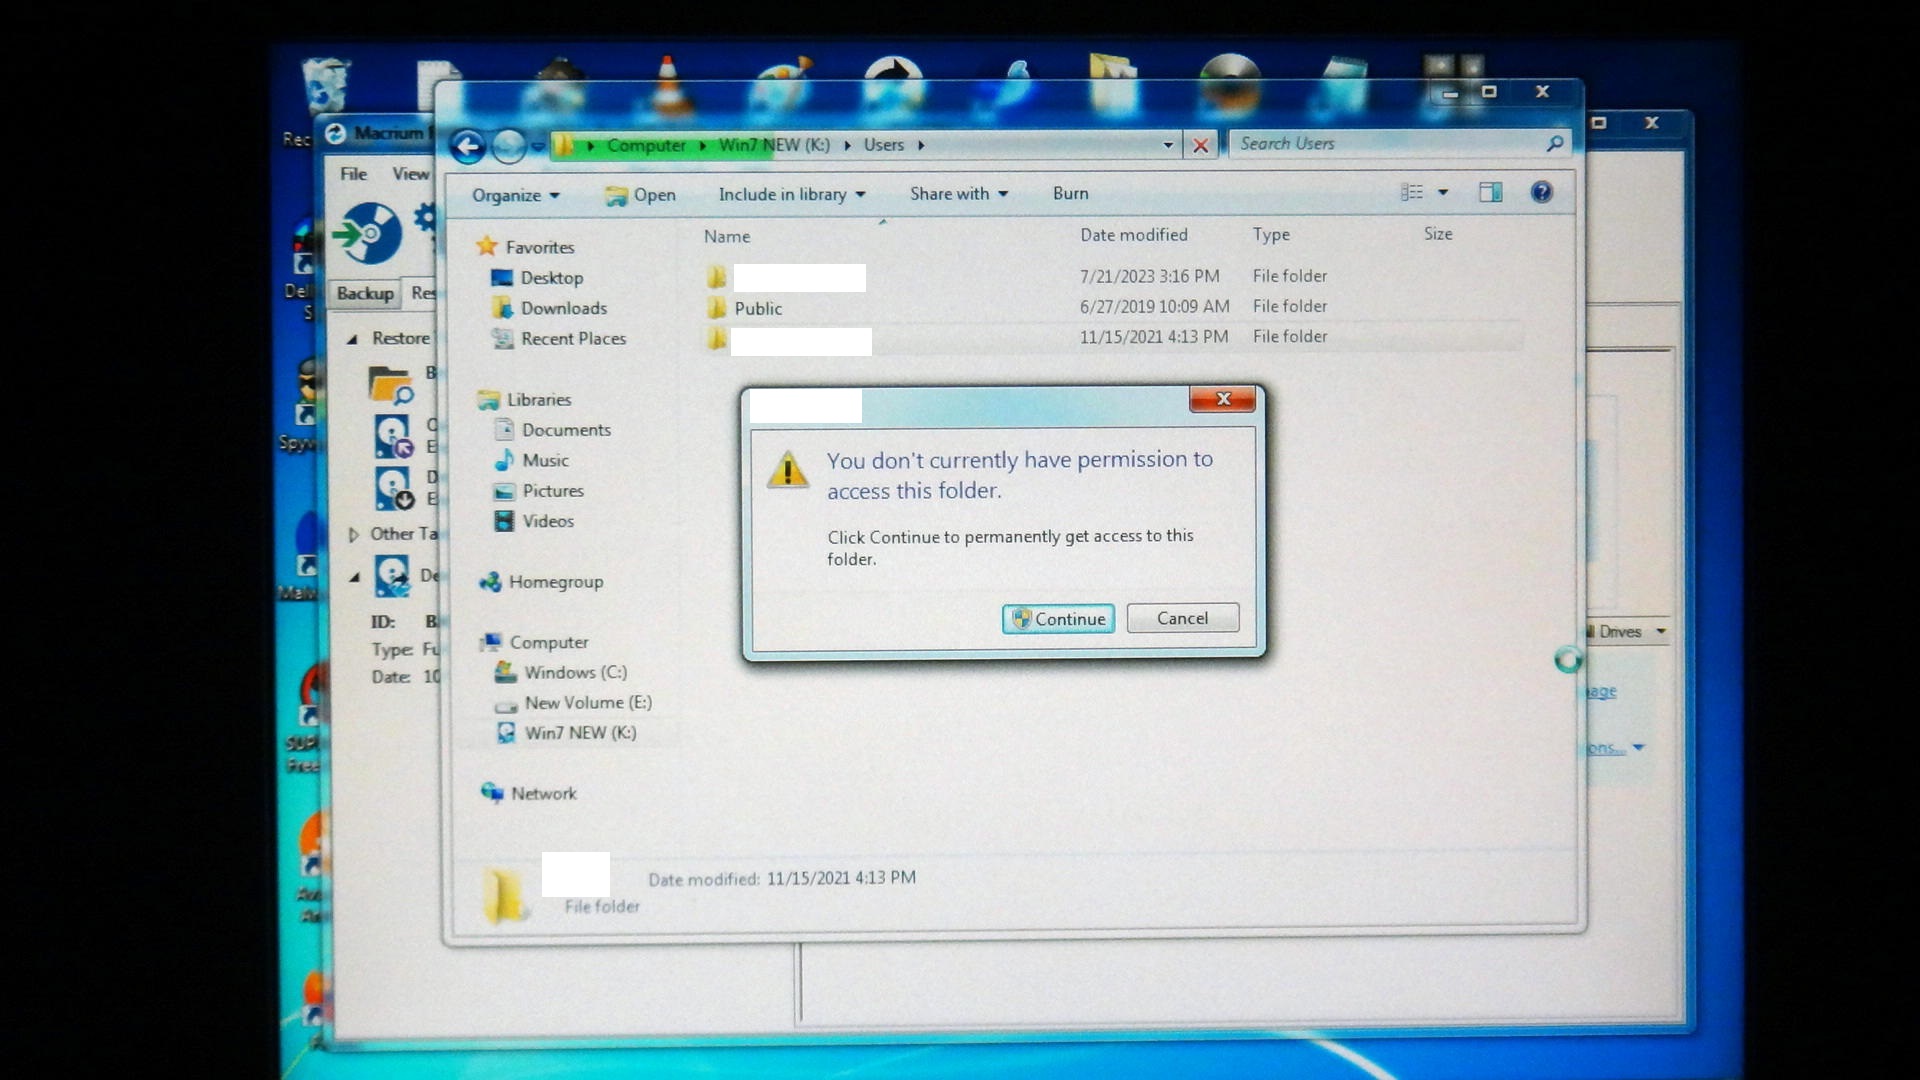Close the permission dialog with the red X
This screenshot has width=1920, height=1080.
pyautogui.click(x=1222, y=399)
